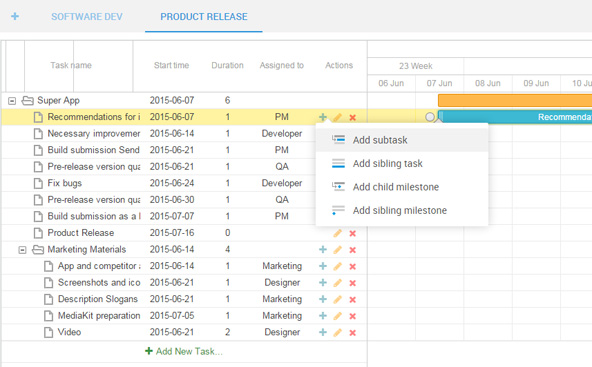This screenshot has width=592, height=367.
Task: Select the PRODUCT RELEASE tab
Action: [x=204, y=17]
